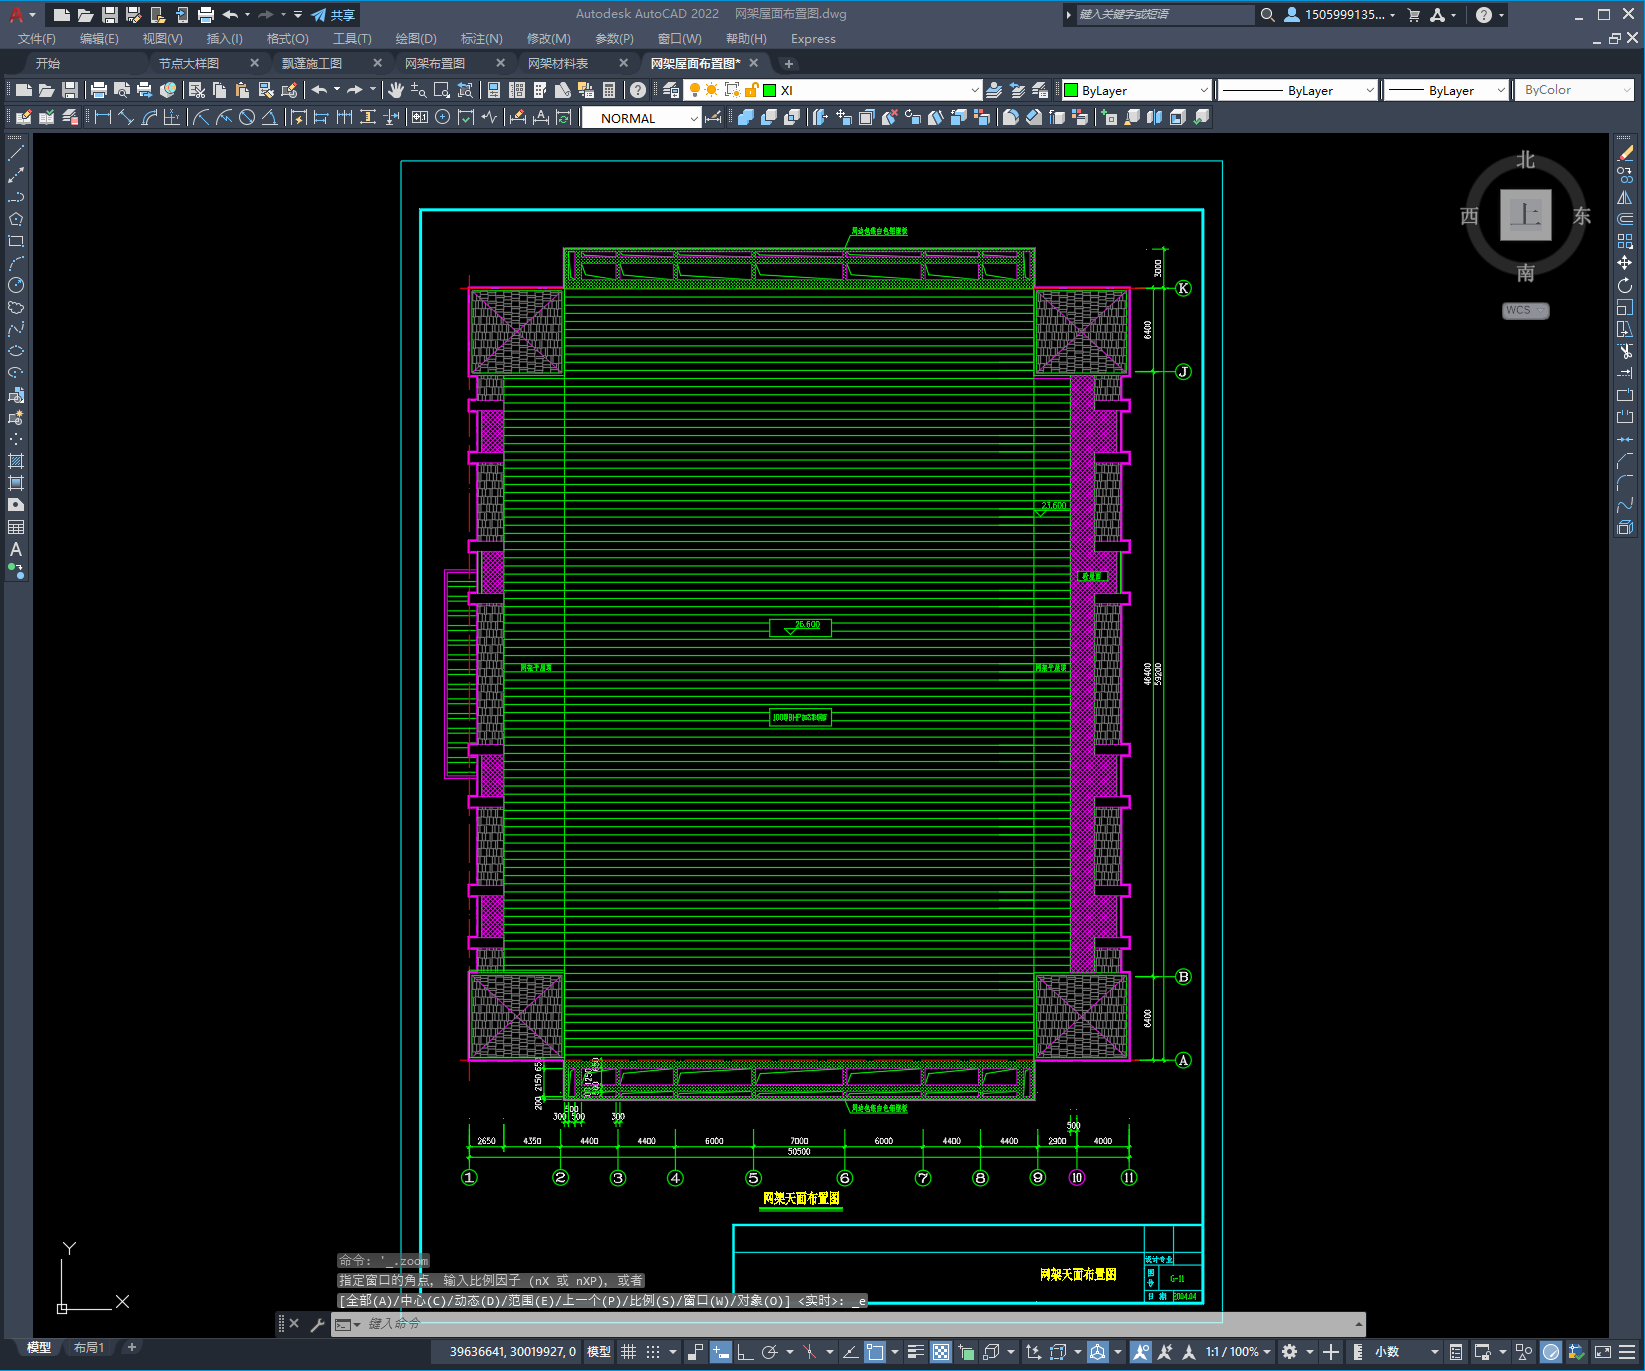Screen dimensions: 1645x1371
Task: Click the Customization menu icon in status bar
Action: (x=1629, y=1352)
